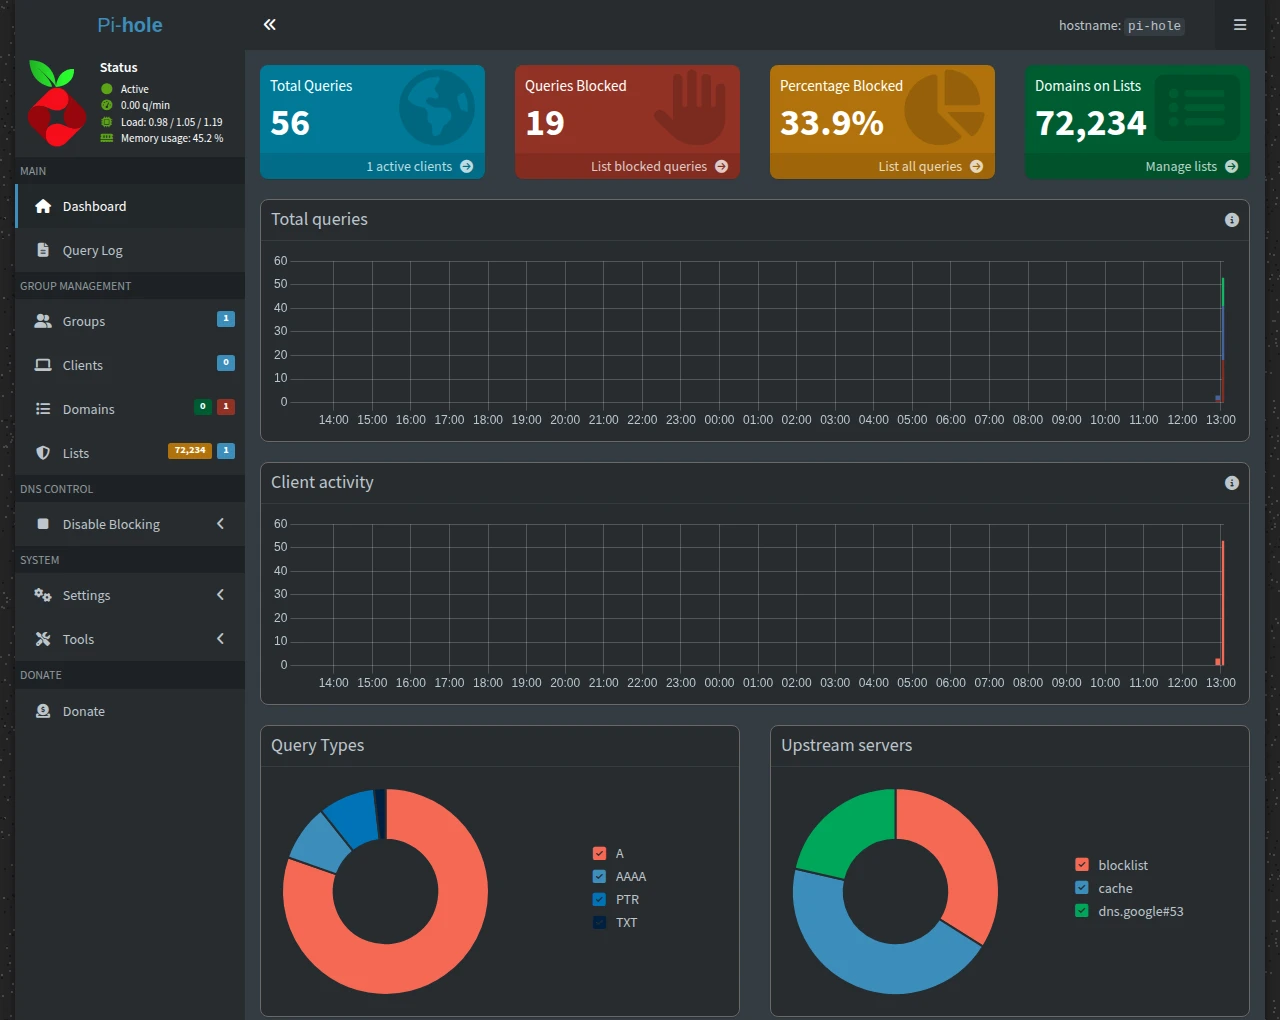The width and height of the screenshot is (1280, 1020).
Task: Click the Pi-hole raspberry logo
Action: (x=56, y=103)
